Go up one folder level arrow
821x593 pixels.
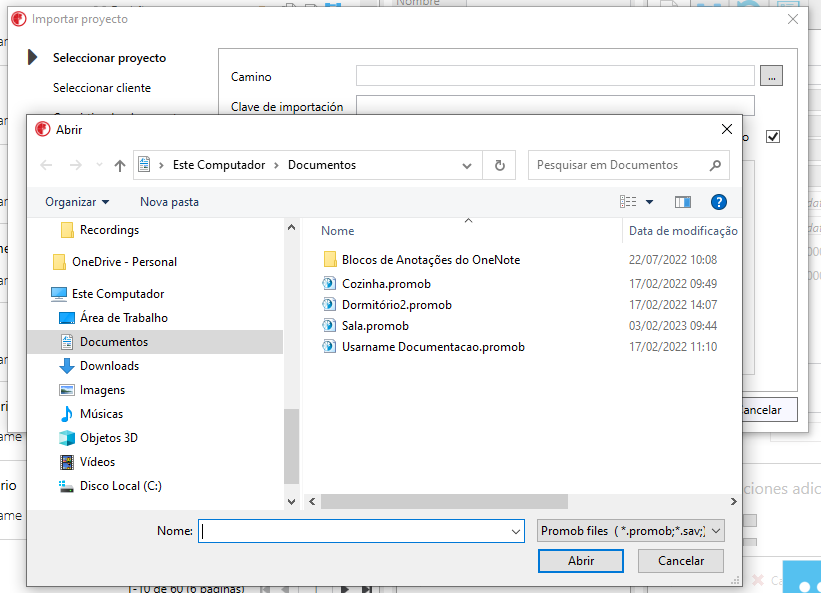[x=120, y=165]
